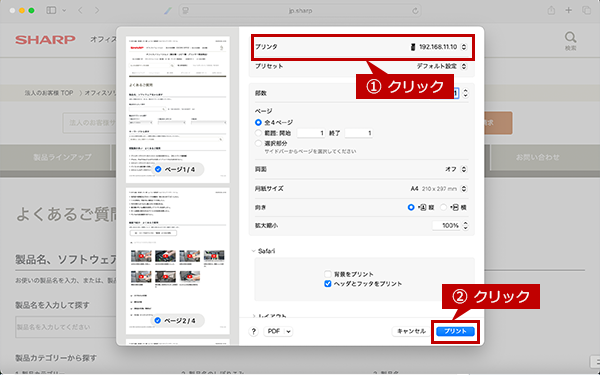This screenshot has width=600, height=375.
Task: Click the browser back arrow
Action: tap(80, 11)
